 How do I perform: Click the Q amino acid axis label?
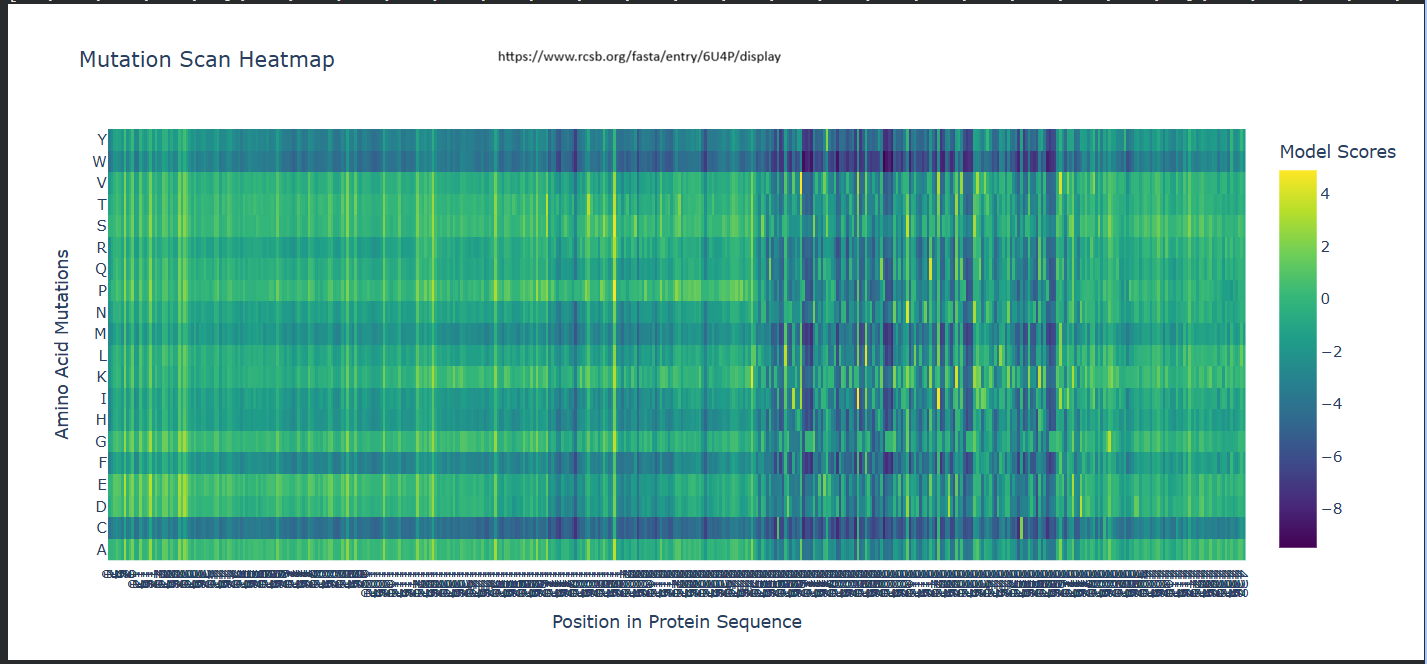(100, 269)
